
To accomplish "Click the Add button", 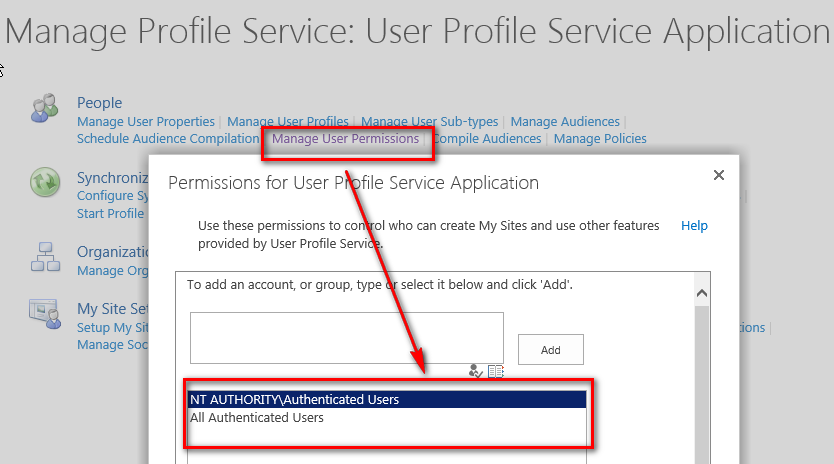I will pyautogui.click(x=551, y=350).
